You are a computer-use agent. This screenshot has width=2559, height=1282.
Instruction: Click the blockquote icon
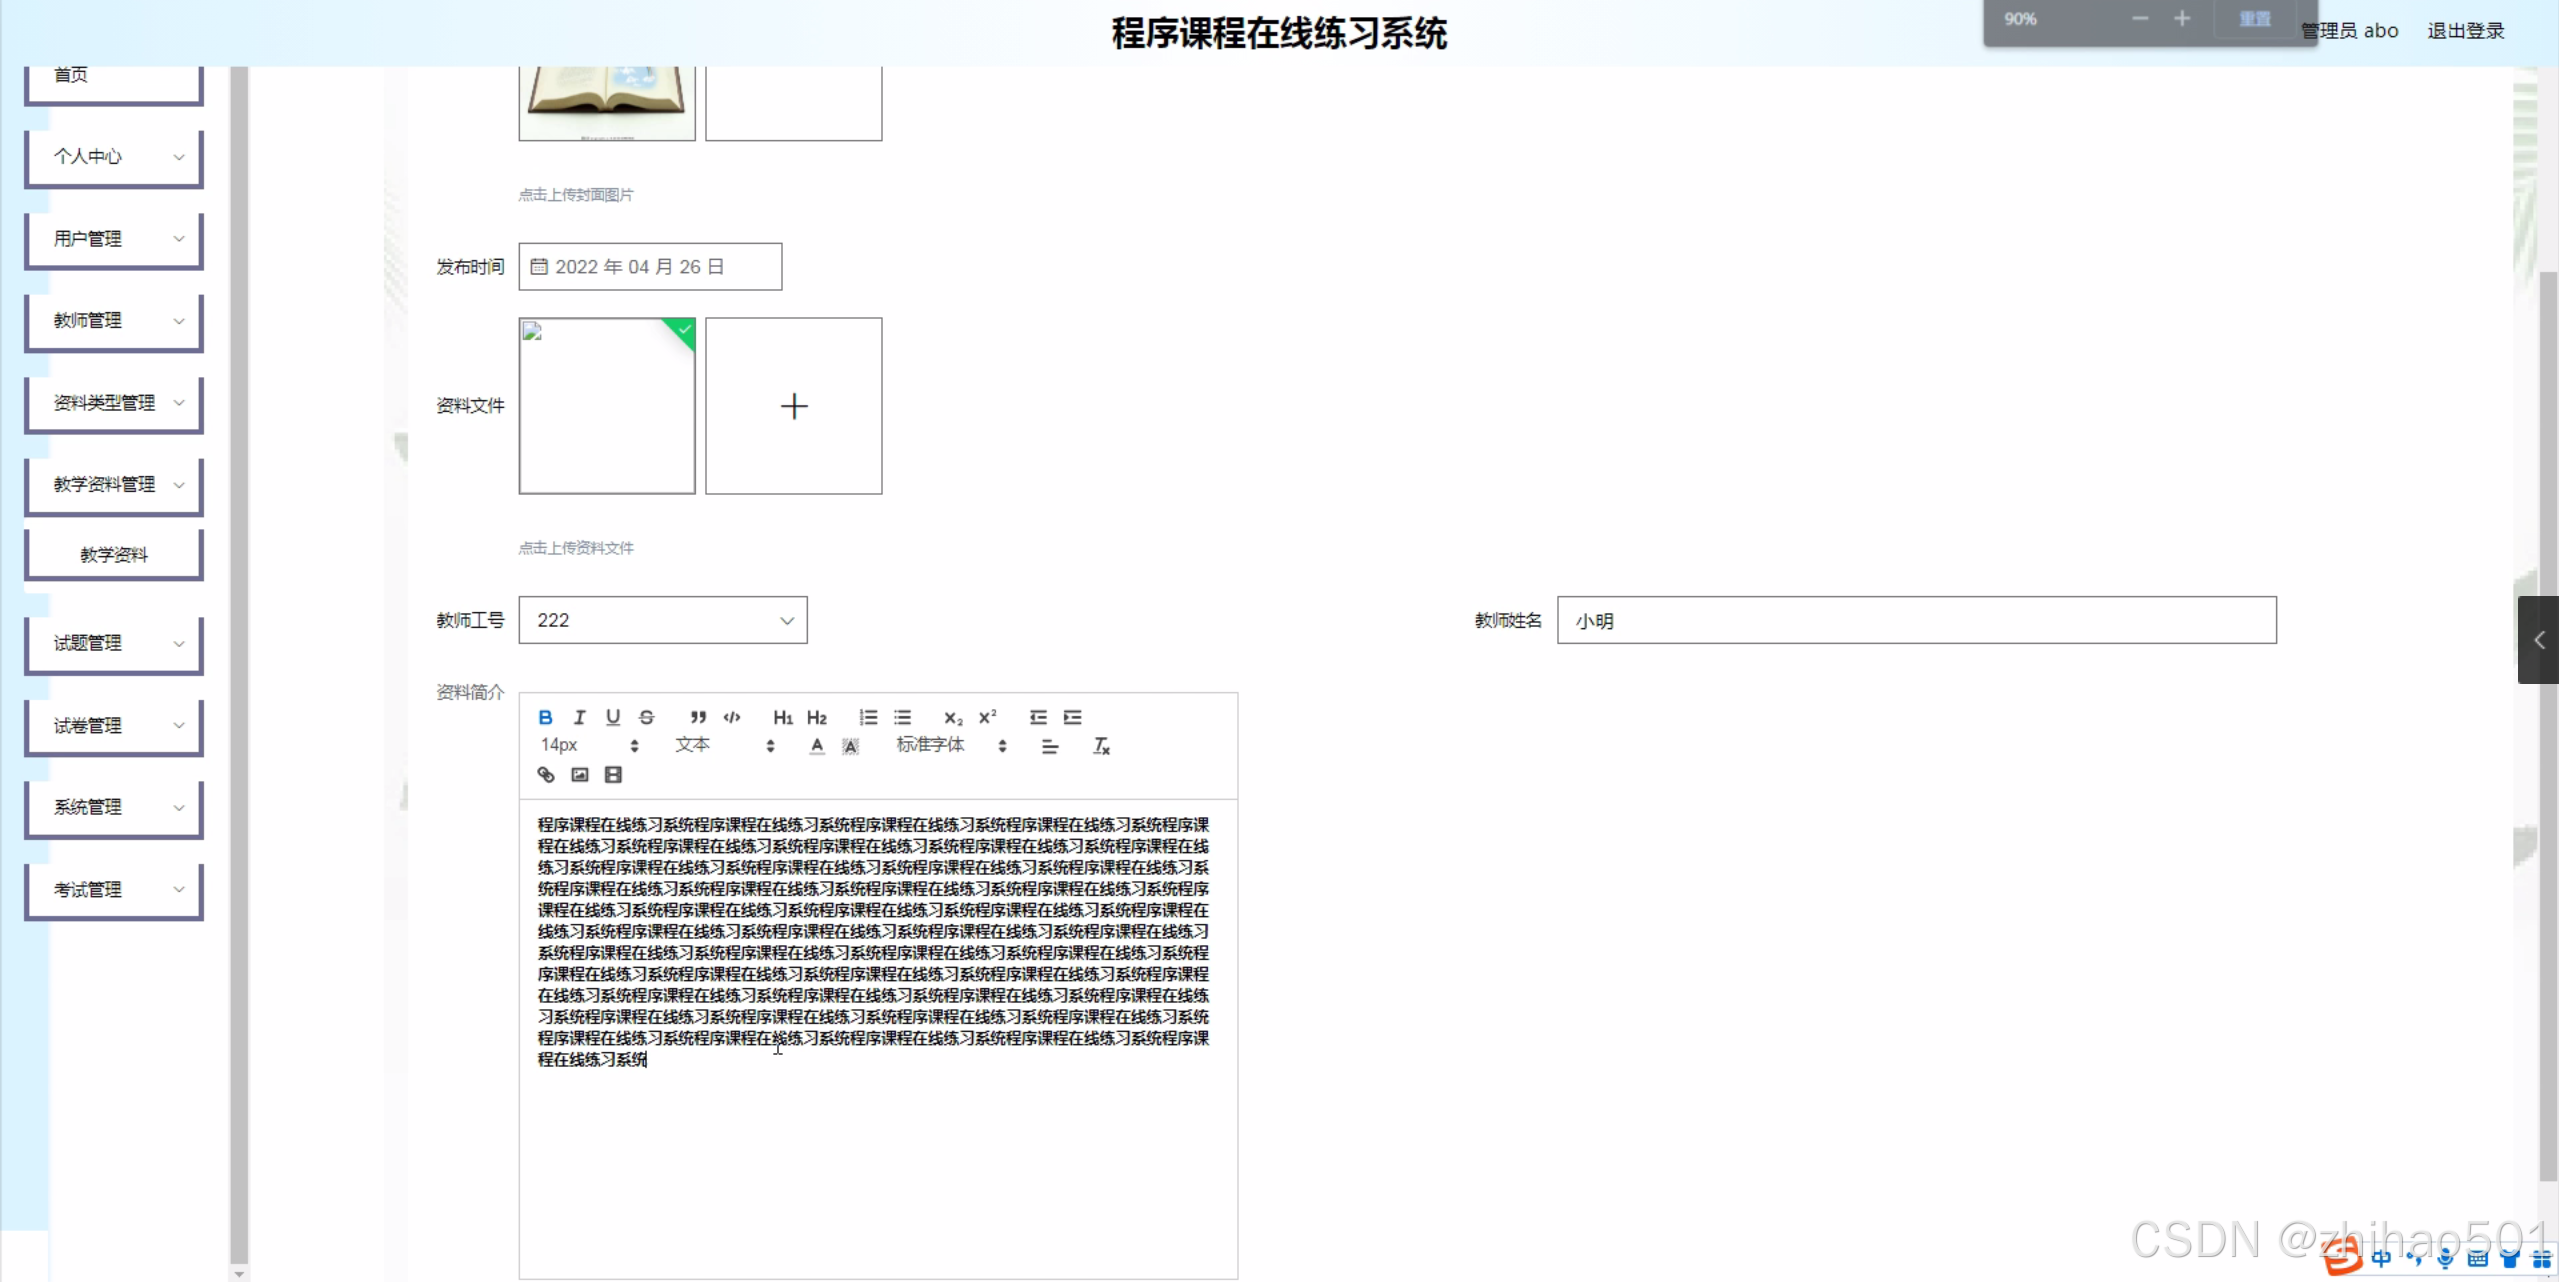coord(698,717)
